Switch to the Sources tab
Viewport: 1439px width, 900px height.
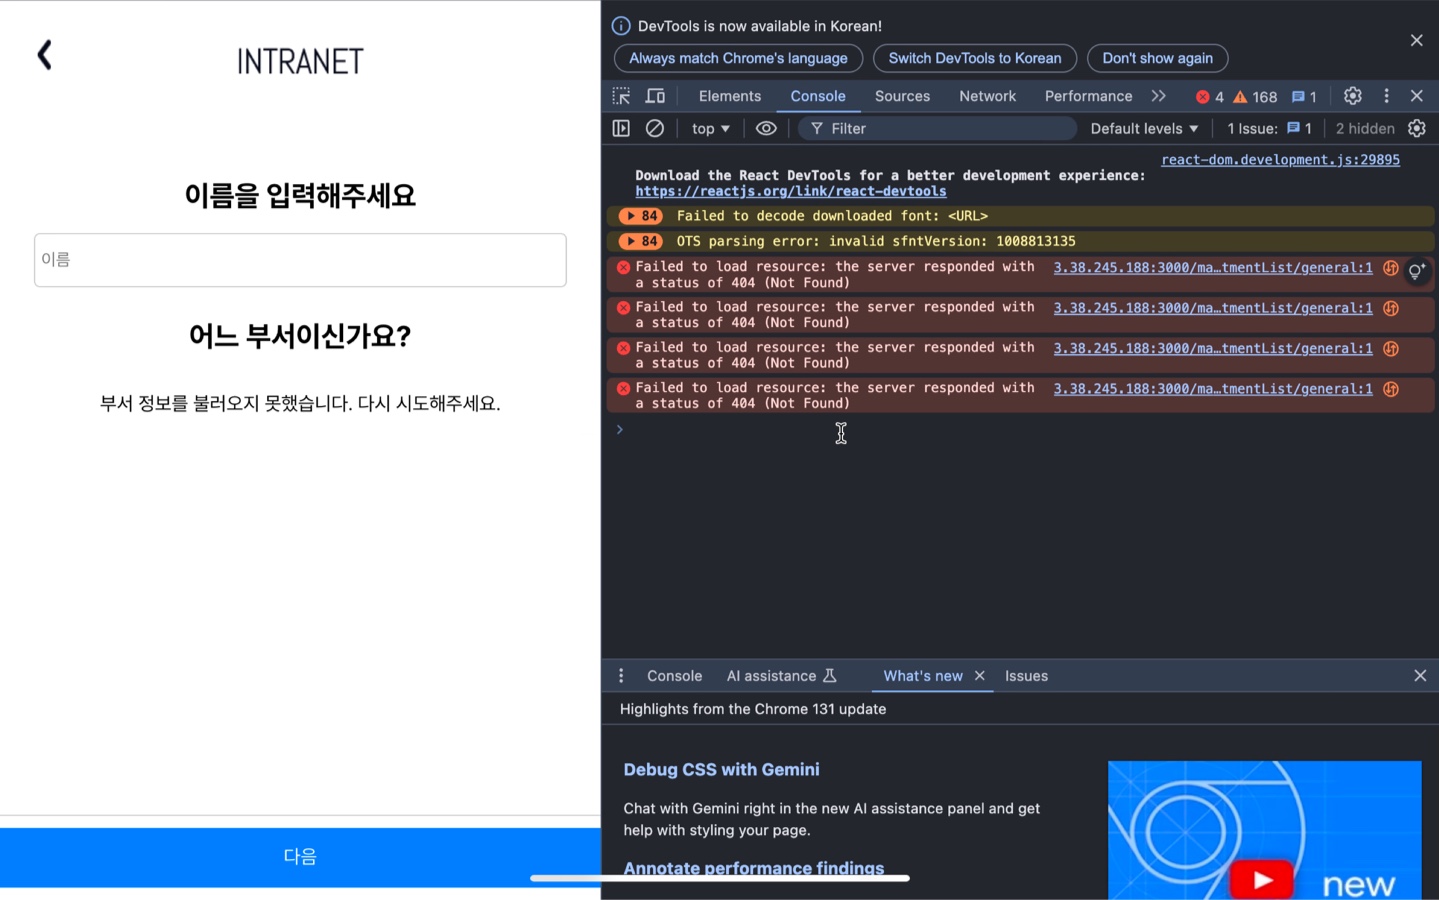902,96
